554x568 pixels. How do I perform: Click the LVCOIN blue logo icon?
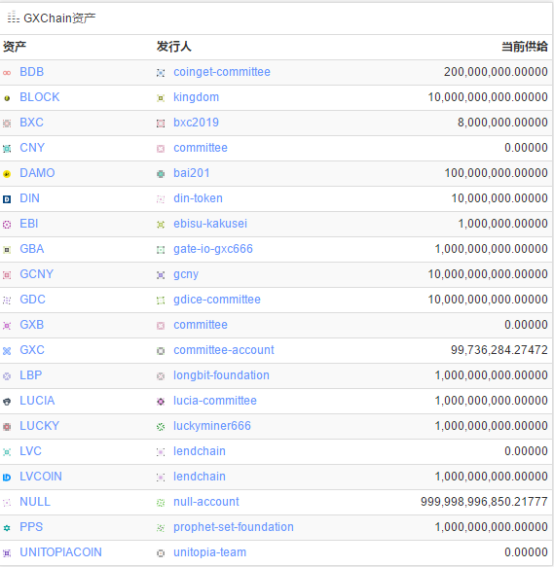click(x=7, y=477)
